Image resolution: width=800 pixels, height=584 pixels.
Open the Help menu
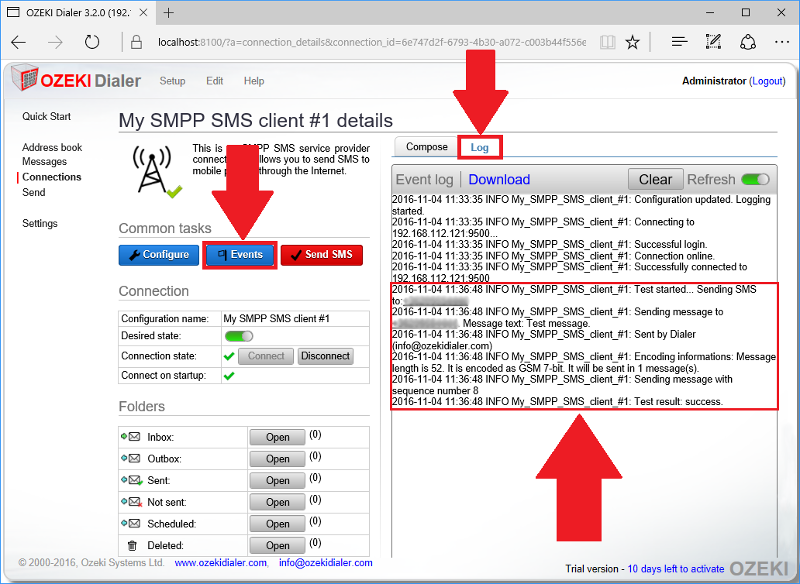[x=254, y=81]
